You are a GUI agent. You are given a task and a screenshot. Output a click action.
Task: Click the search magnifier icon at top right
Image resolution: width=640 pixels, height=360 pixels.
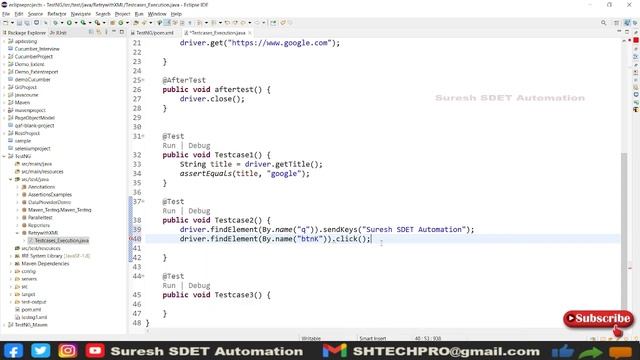click(x=603, y=23)
